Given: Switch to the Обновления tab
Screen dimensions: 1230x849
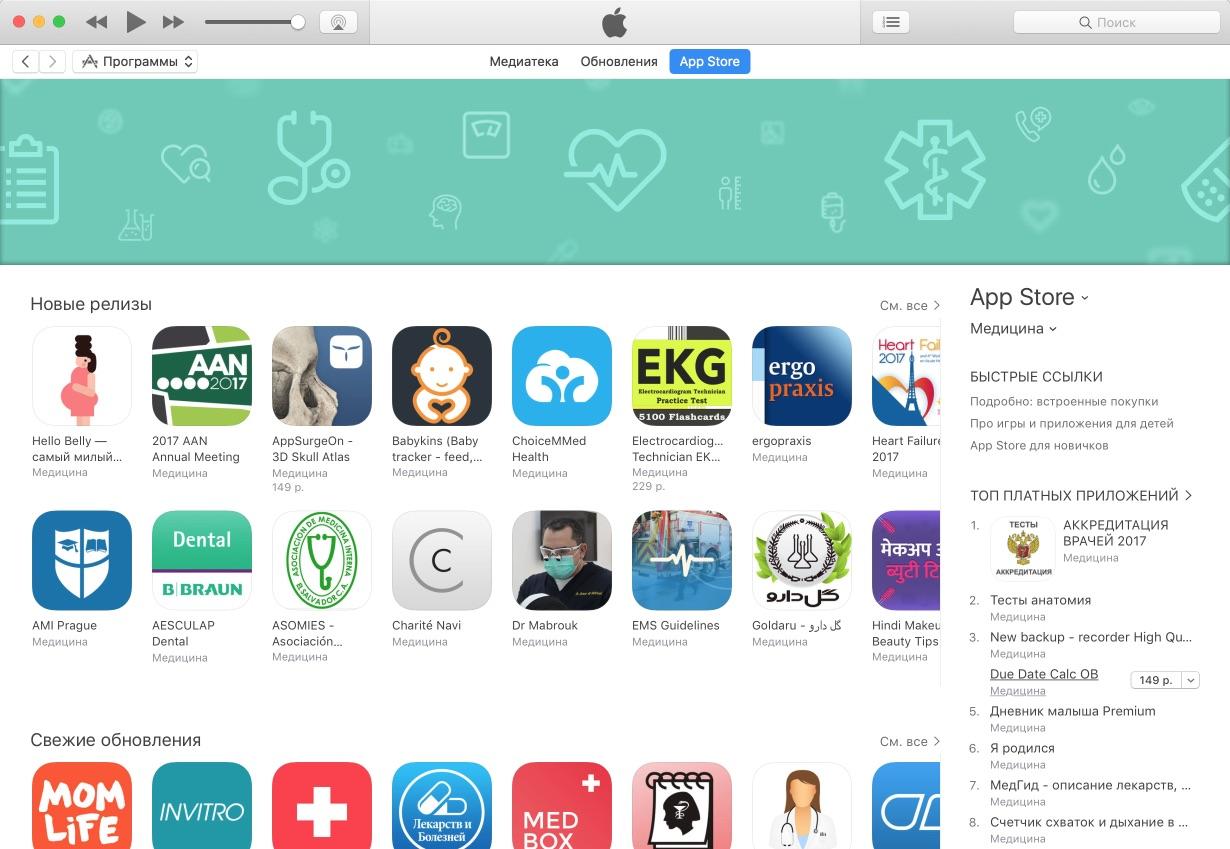Looking at the screenshot, I should 619,61.
